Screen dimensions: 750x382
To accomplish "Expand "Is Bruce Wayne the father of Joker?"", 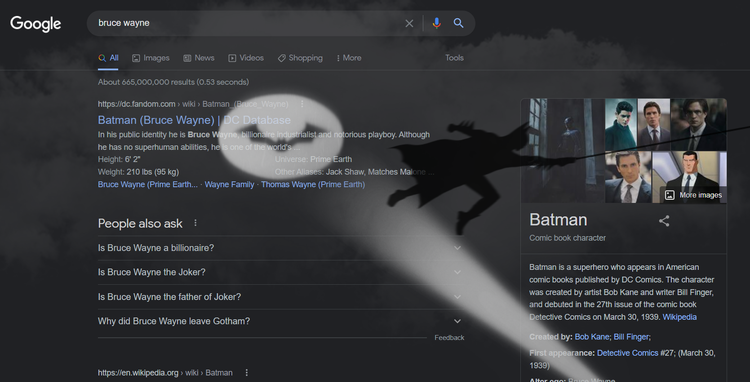I will (281, 297).
